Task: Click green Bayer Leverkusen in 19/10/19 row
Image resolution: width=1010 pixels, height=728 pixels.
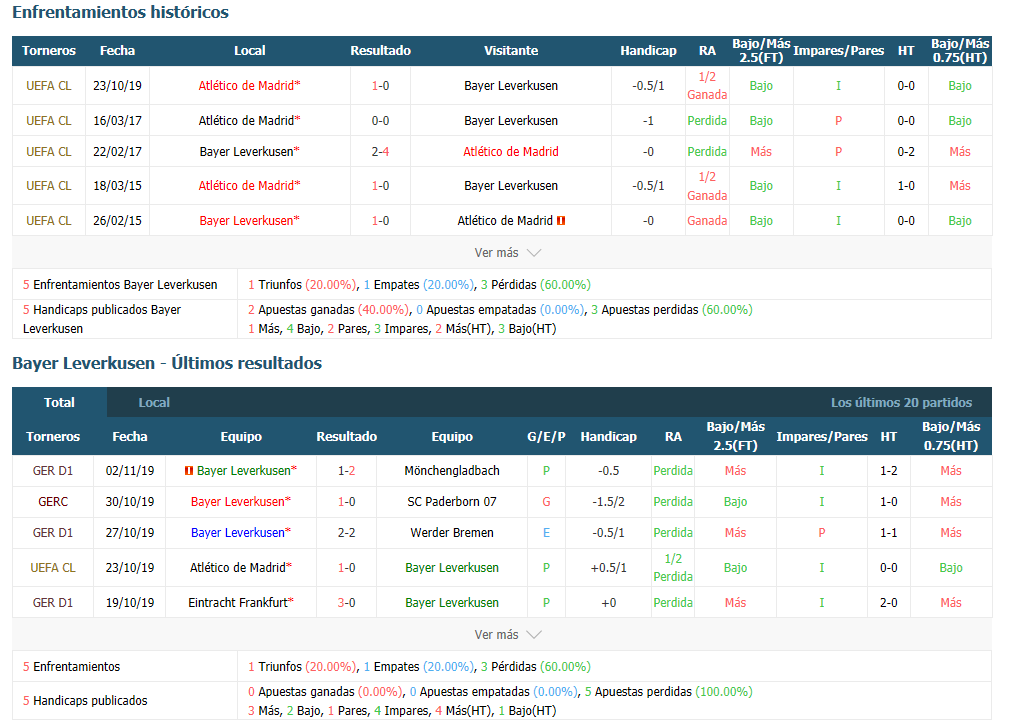Action: (x=452, y=602)
